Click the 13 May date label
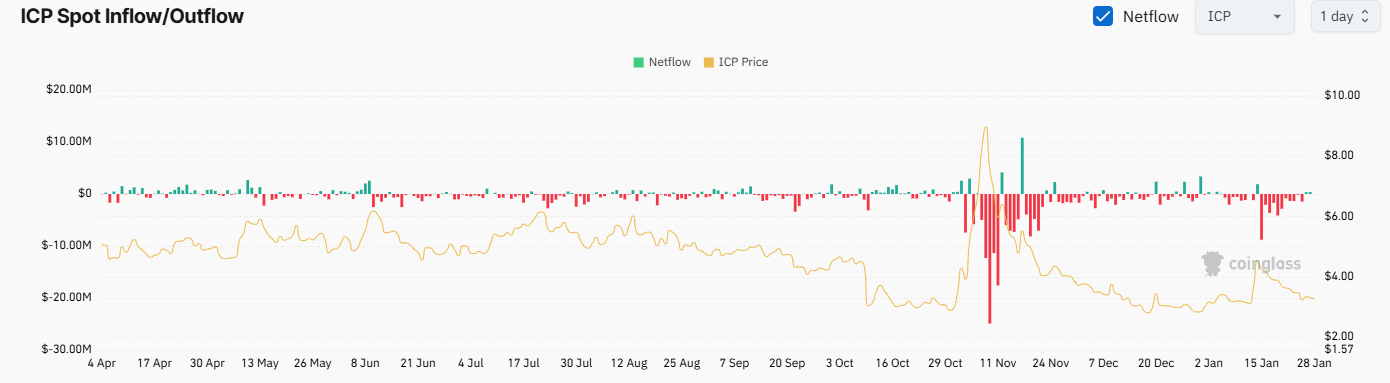Screen dimensions: 1390x383 259,363
